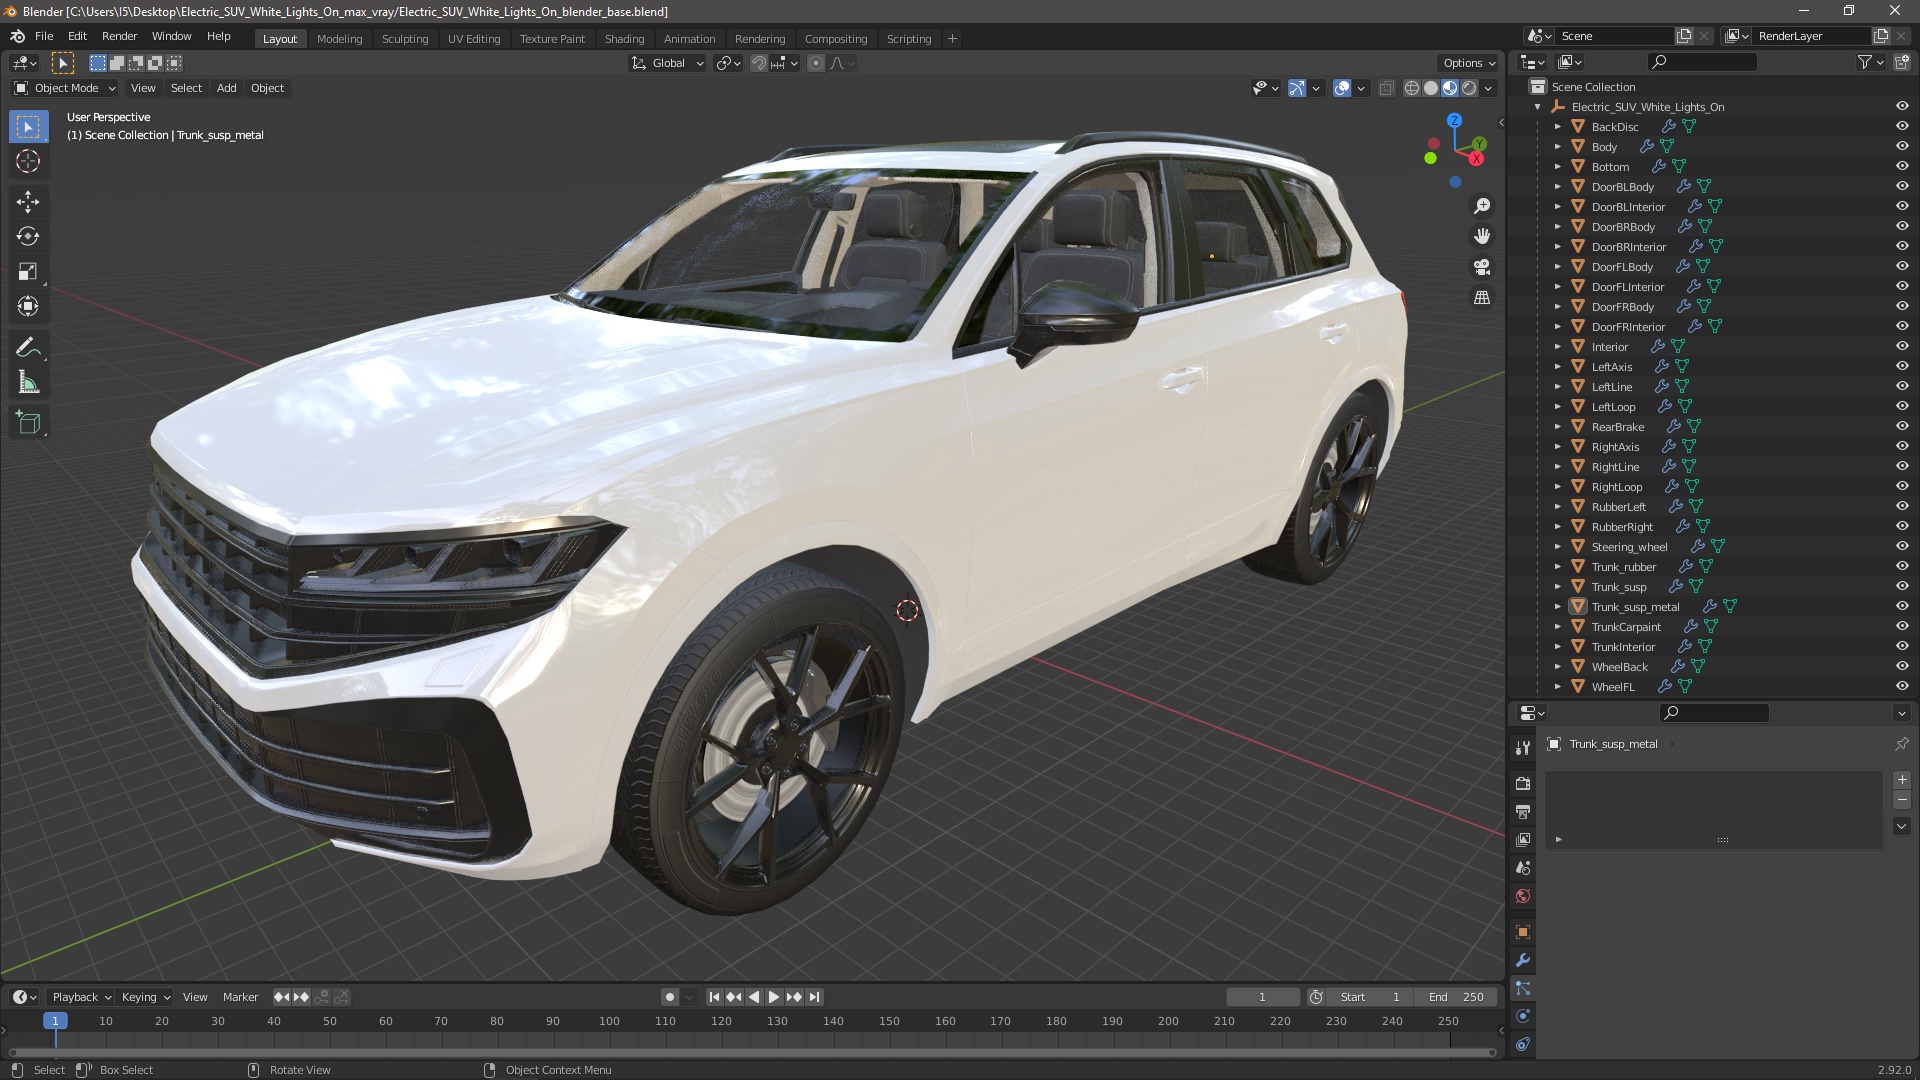The width and height of the screenshot is (1920, 1080).
Task: Open the Object Mode dropdown
Action: pos(65,88)
